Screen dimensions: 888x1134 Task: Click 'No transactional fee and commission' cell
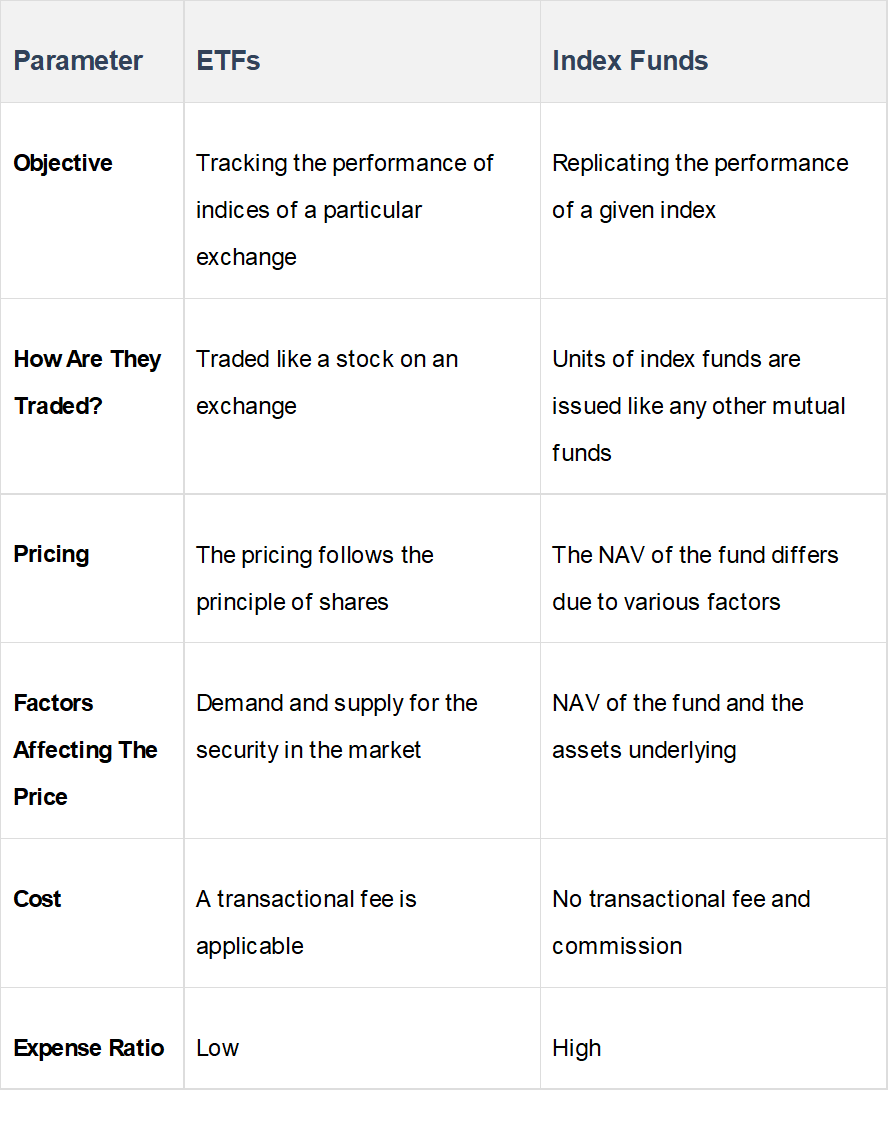(680, 922)
